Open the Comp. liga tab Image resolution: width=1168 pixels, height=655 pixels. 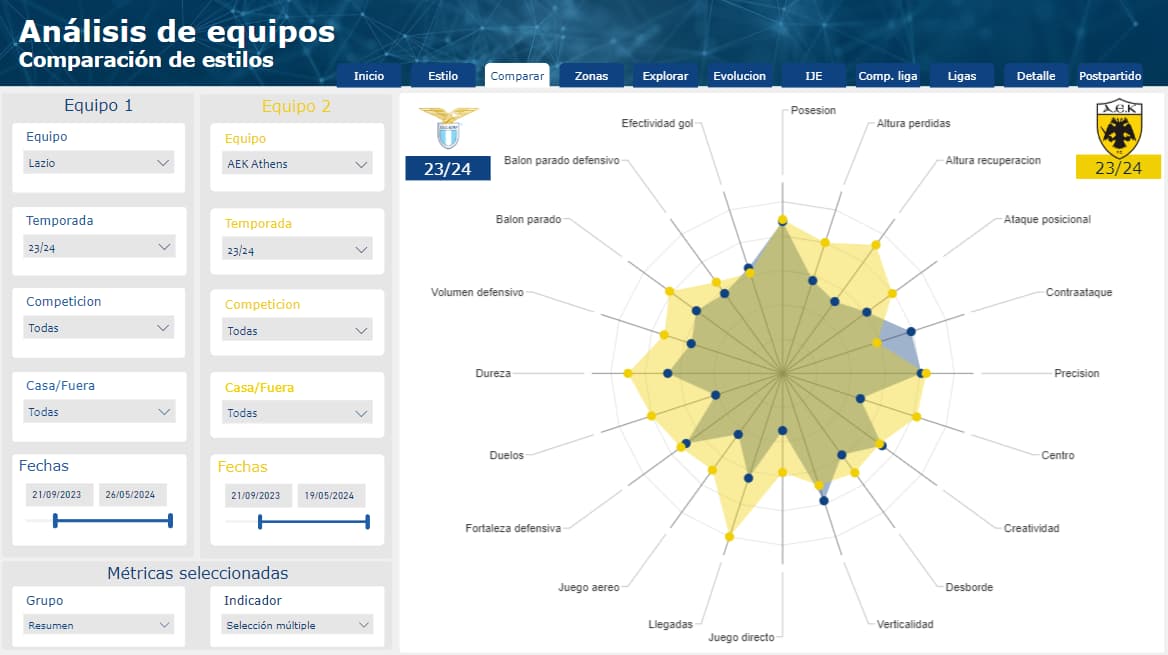click(889, 76)
